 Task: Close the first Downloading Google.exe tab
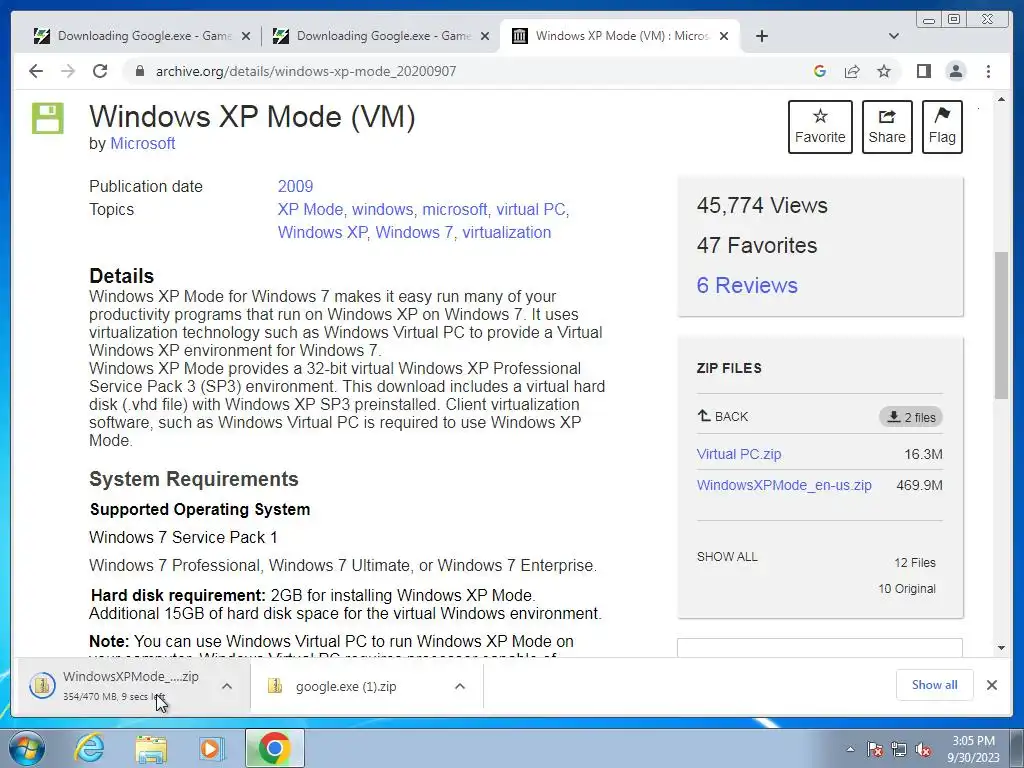tap(246, 37)
